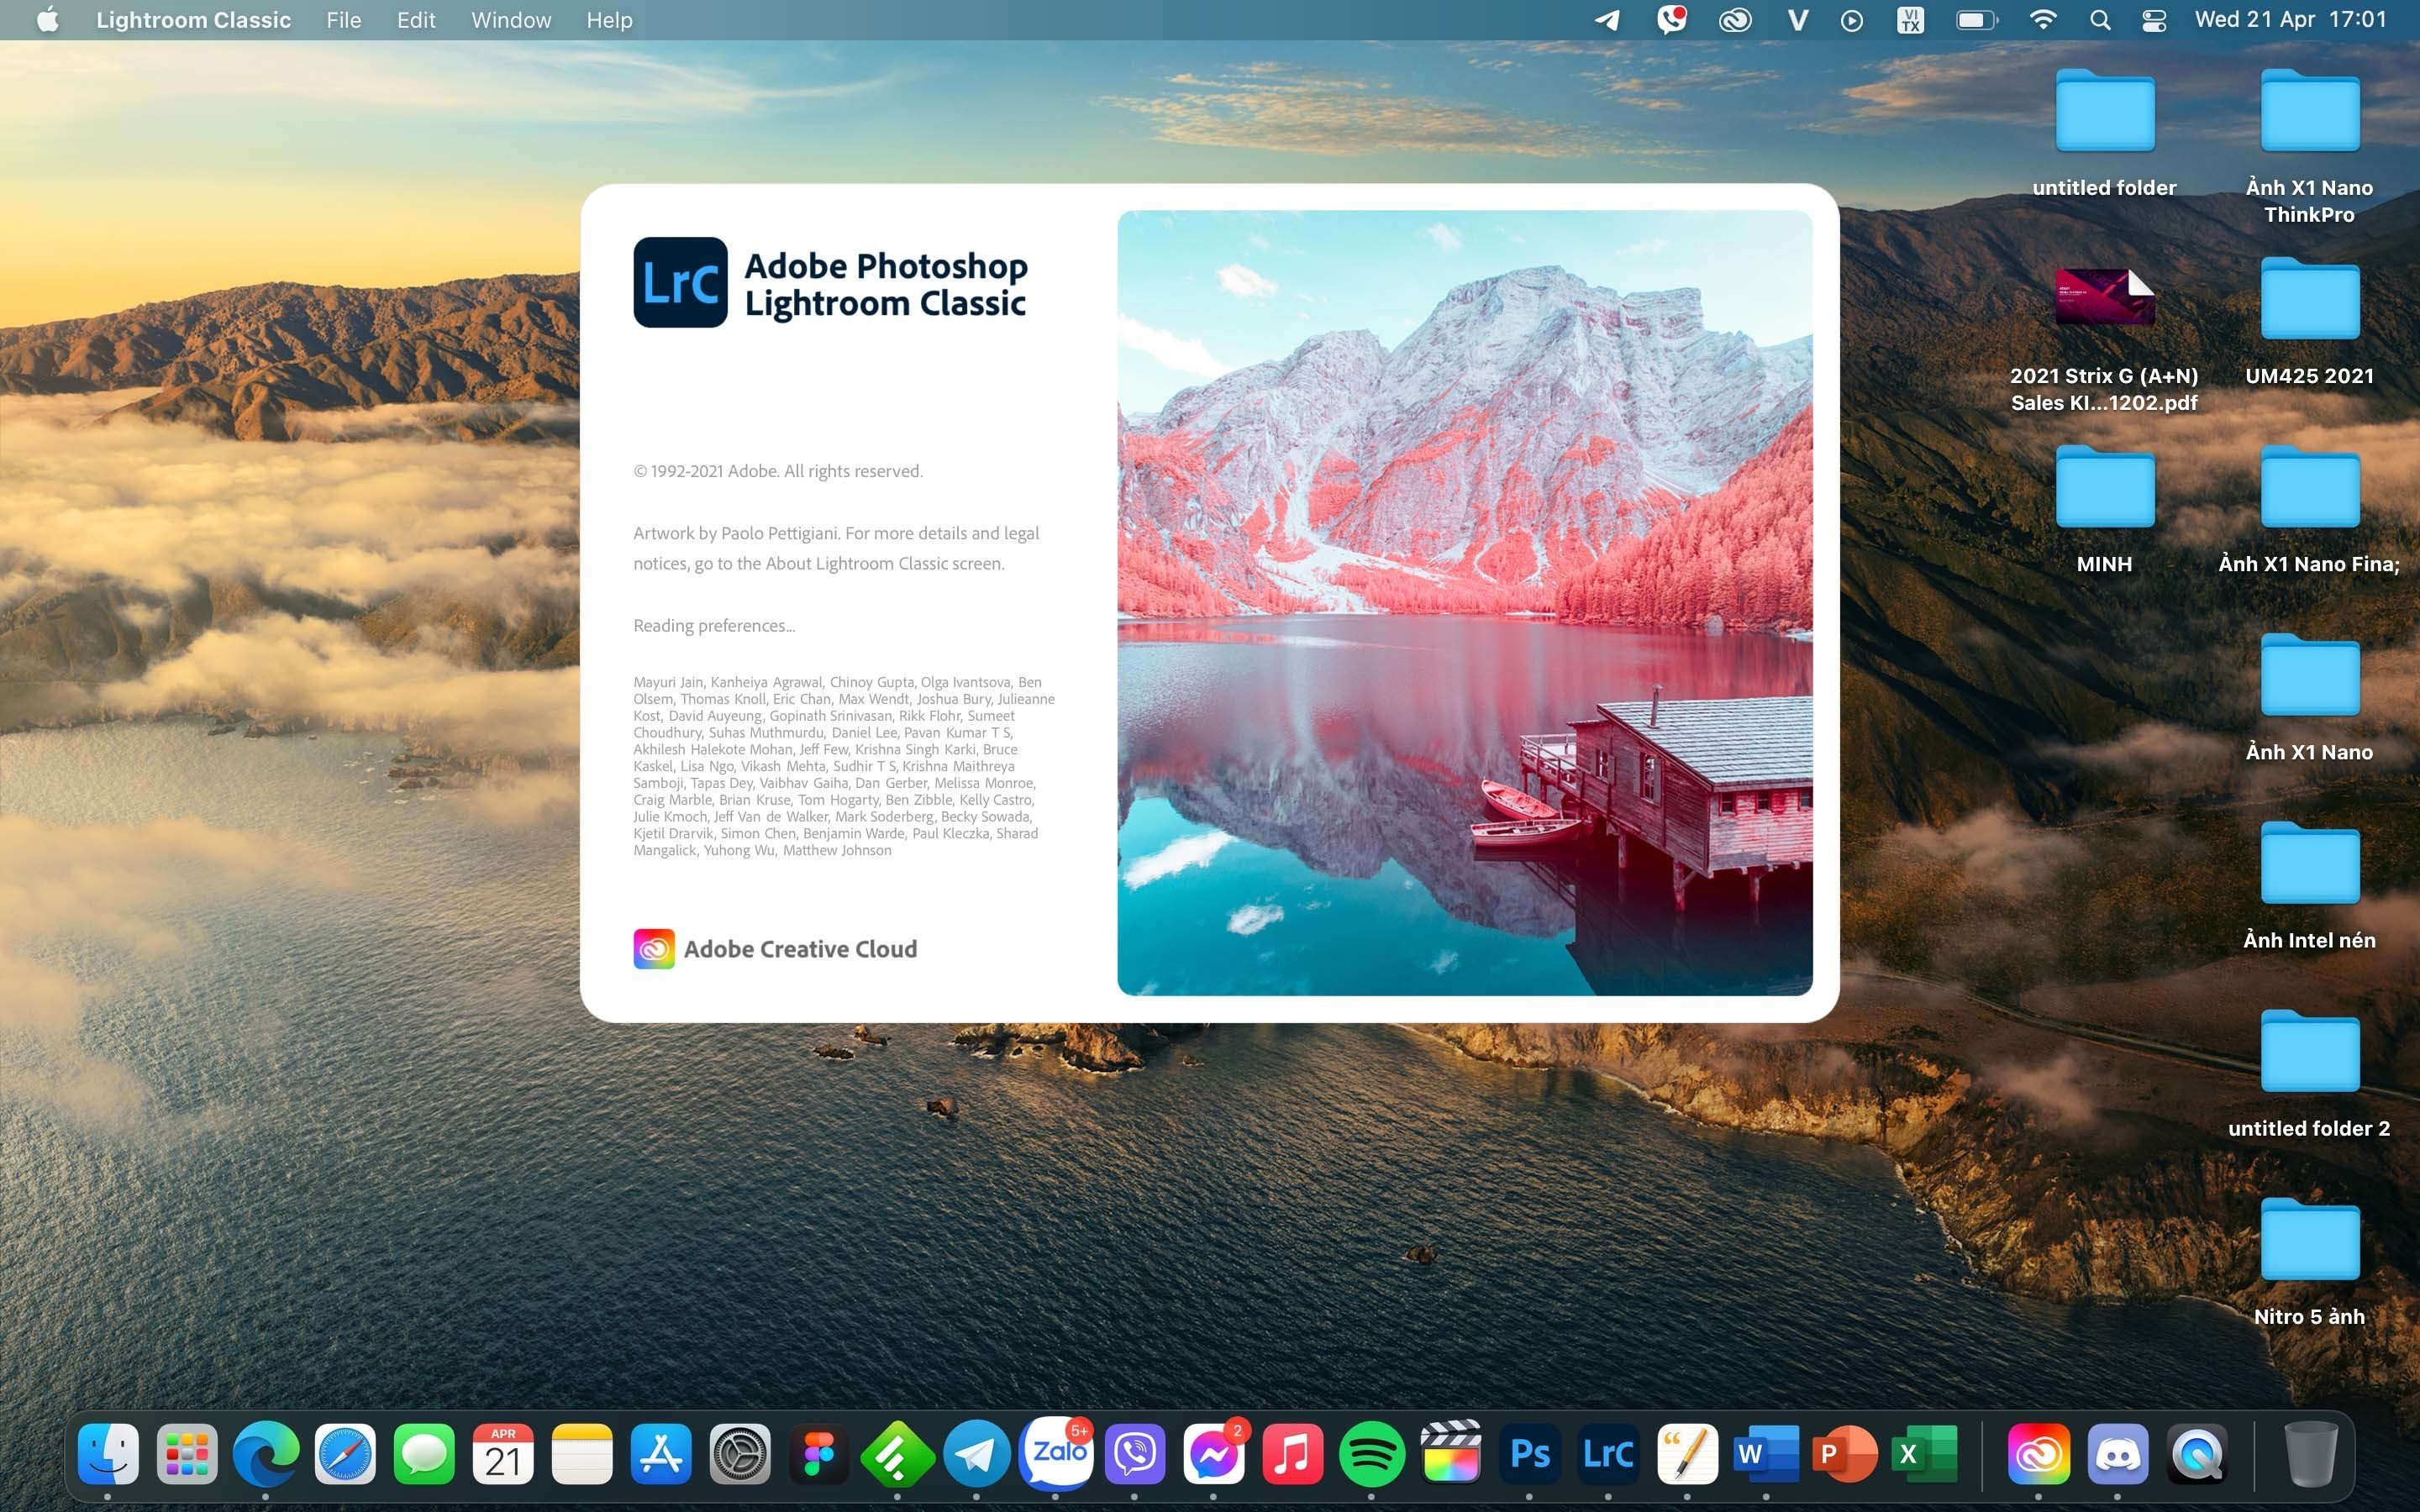Launch Music app from the dock
The height and width of the screenshot is (1512, 2420).
click(x=1292, y=1453)
